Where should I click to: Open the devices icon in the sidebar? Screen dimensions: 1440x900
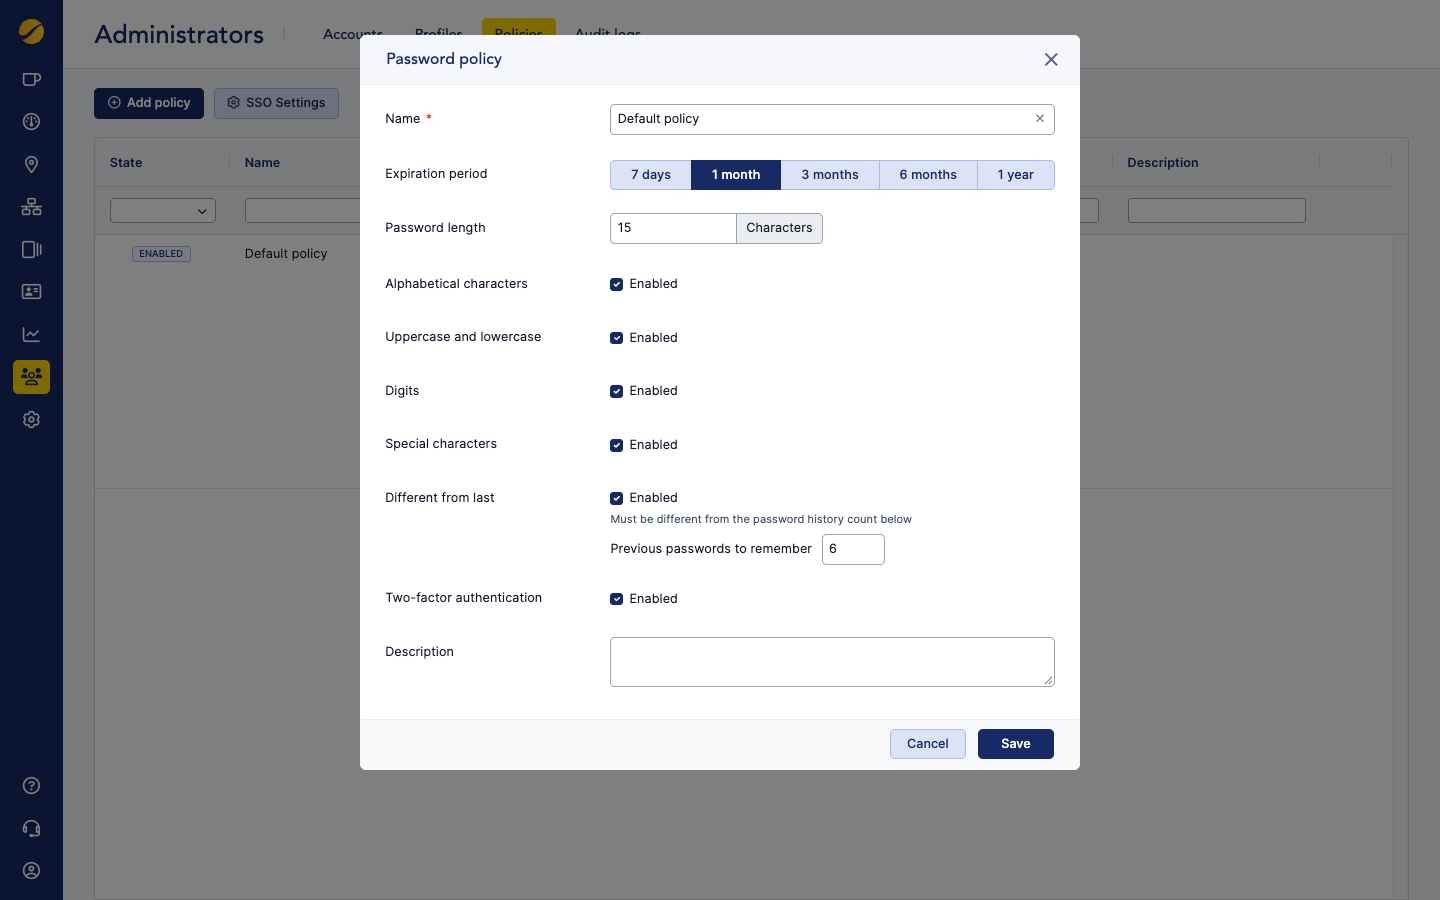[x=31, y=249]
